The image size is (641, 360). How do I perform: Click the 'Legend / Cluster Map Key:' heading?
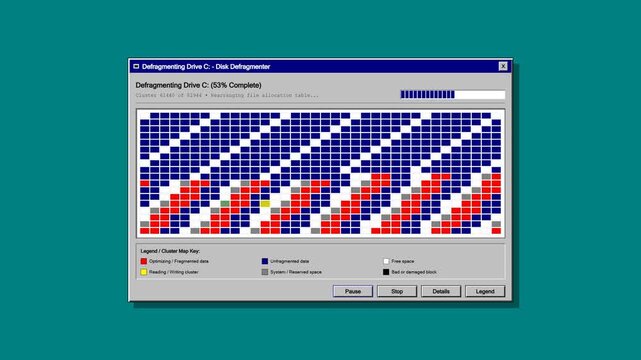tap(170, 251)
